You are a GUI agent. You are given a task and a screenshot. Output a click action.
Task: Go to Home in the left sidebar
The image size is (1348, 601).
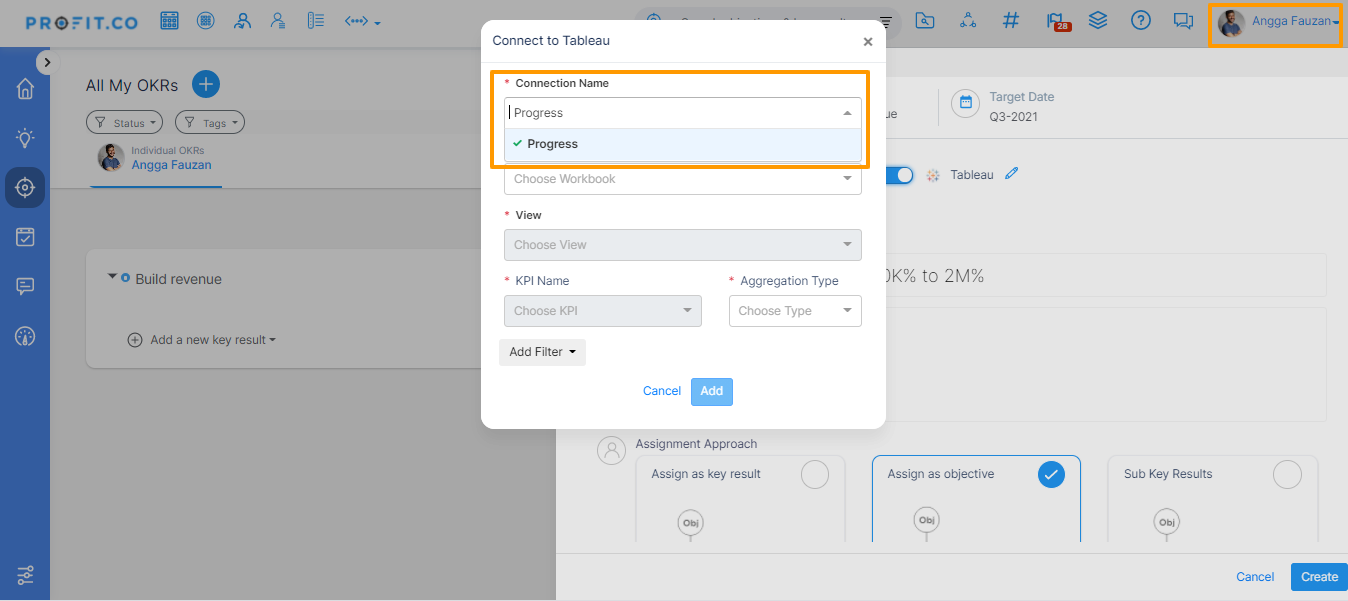(x=25, y=89)
